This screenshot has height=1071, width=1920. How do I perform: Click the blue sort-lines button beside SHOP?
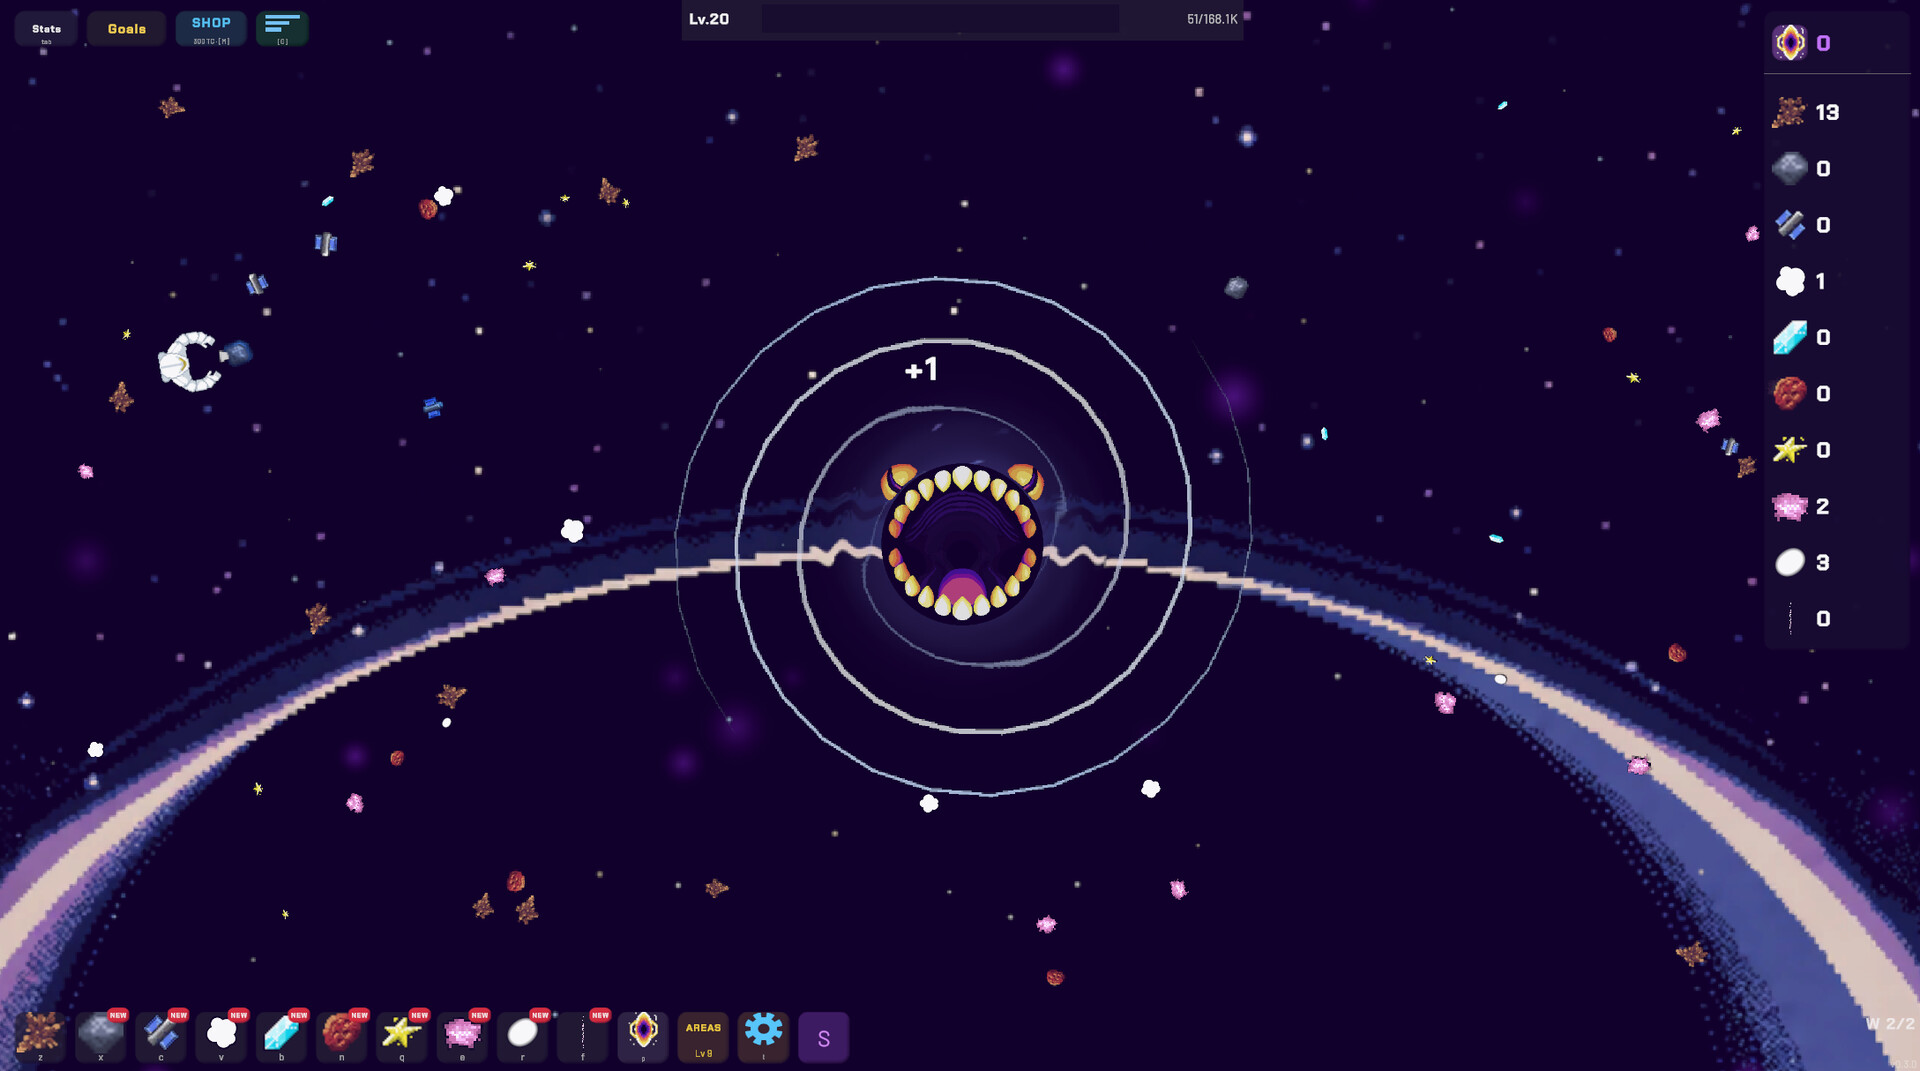(282, 30)
